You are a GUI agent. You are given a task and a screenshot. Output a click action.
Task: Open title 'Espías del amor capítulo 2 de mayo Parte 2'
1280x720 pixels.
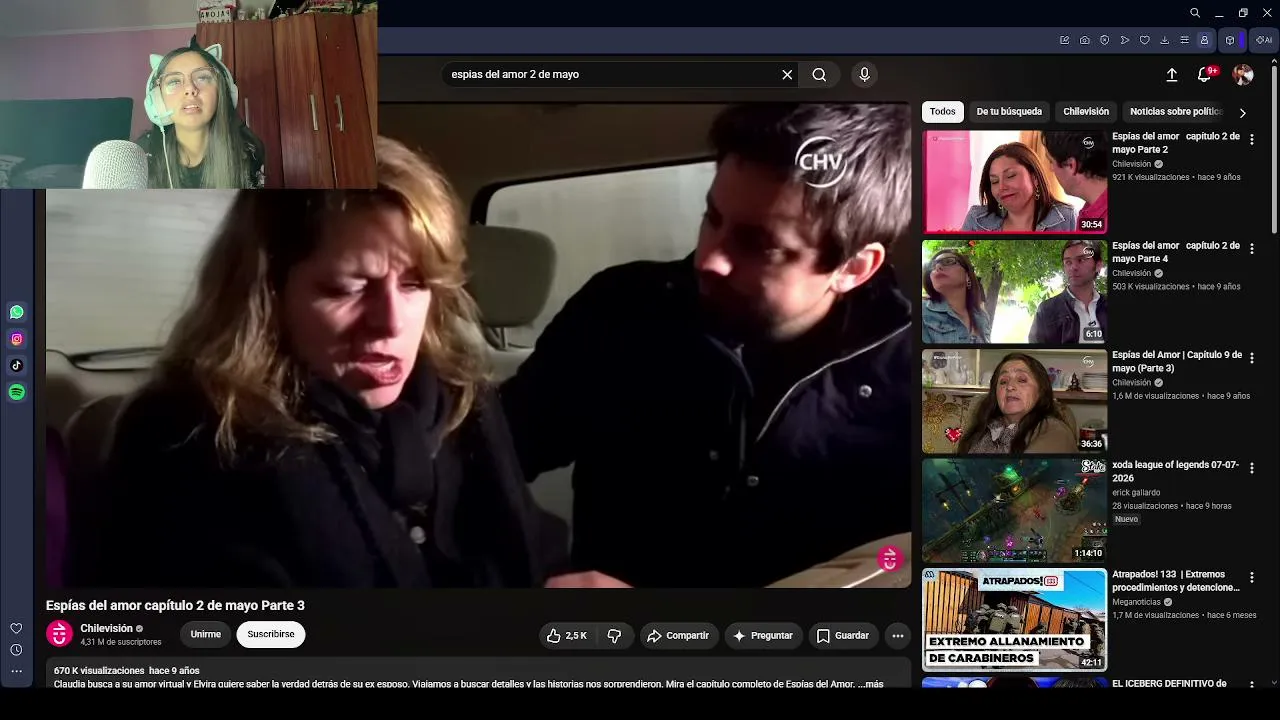(1176, 143)
